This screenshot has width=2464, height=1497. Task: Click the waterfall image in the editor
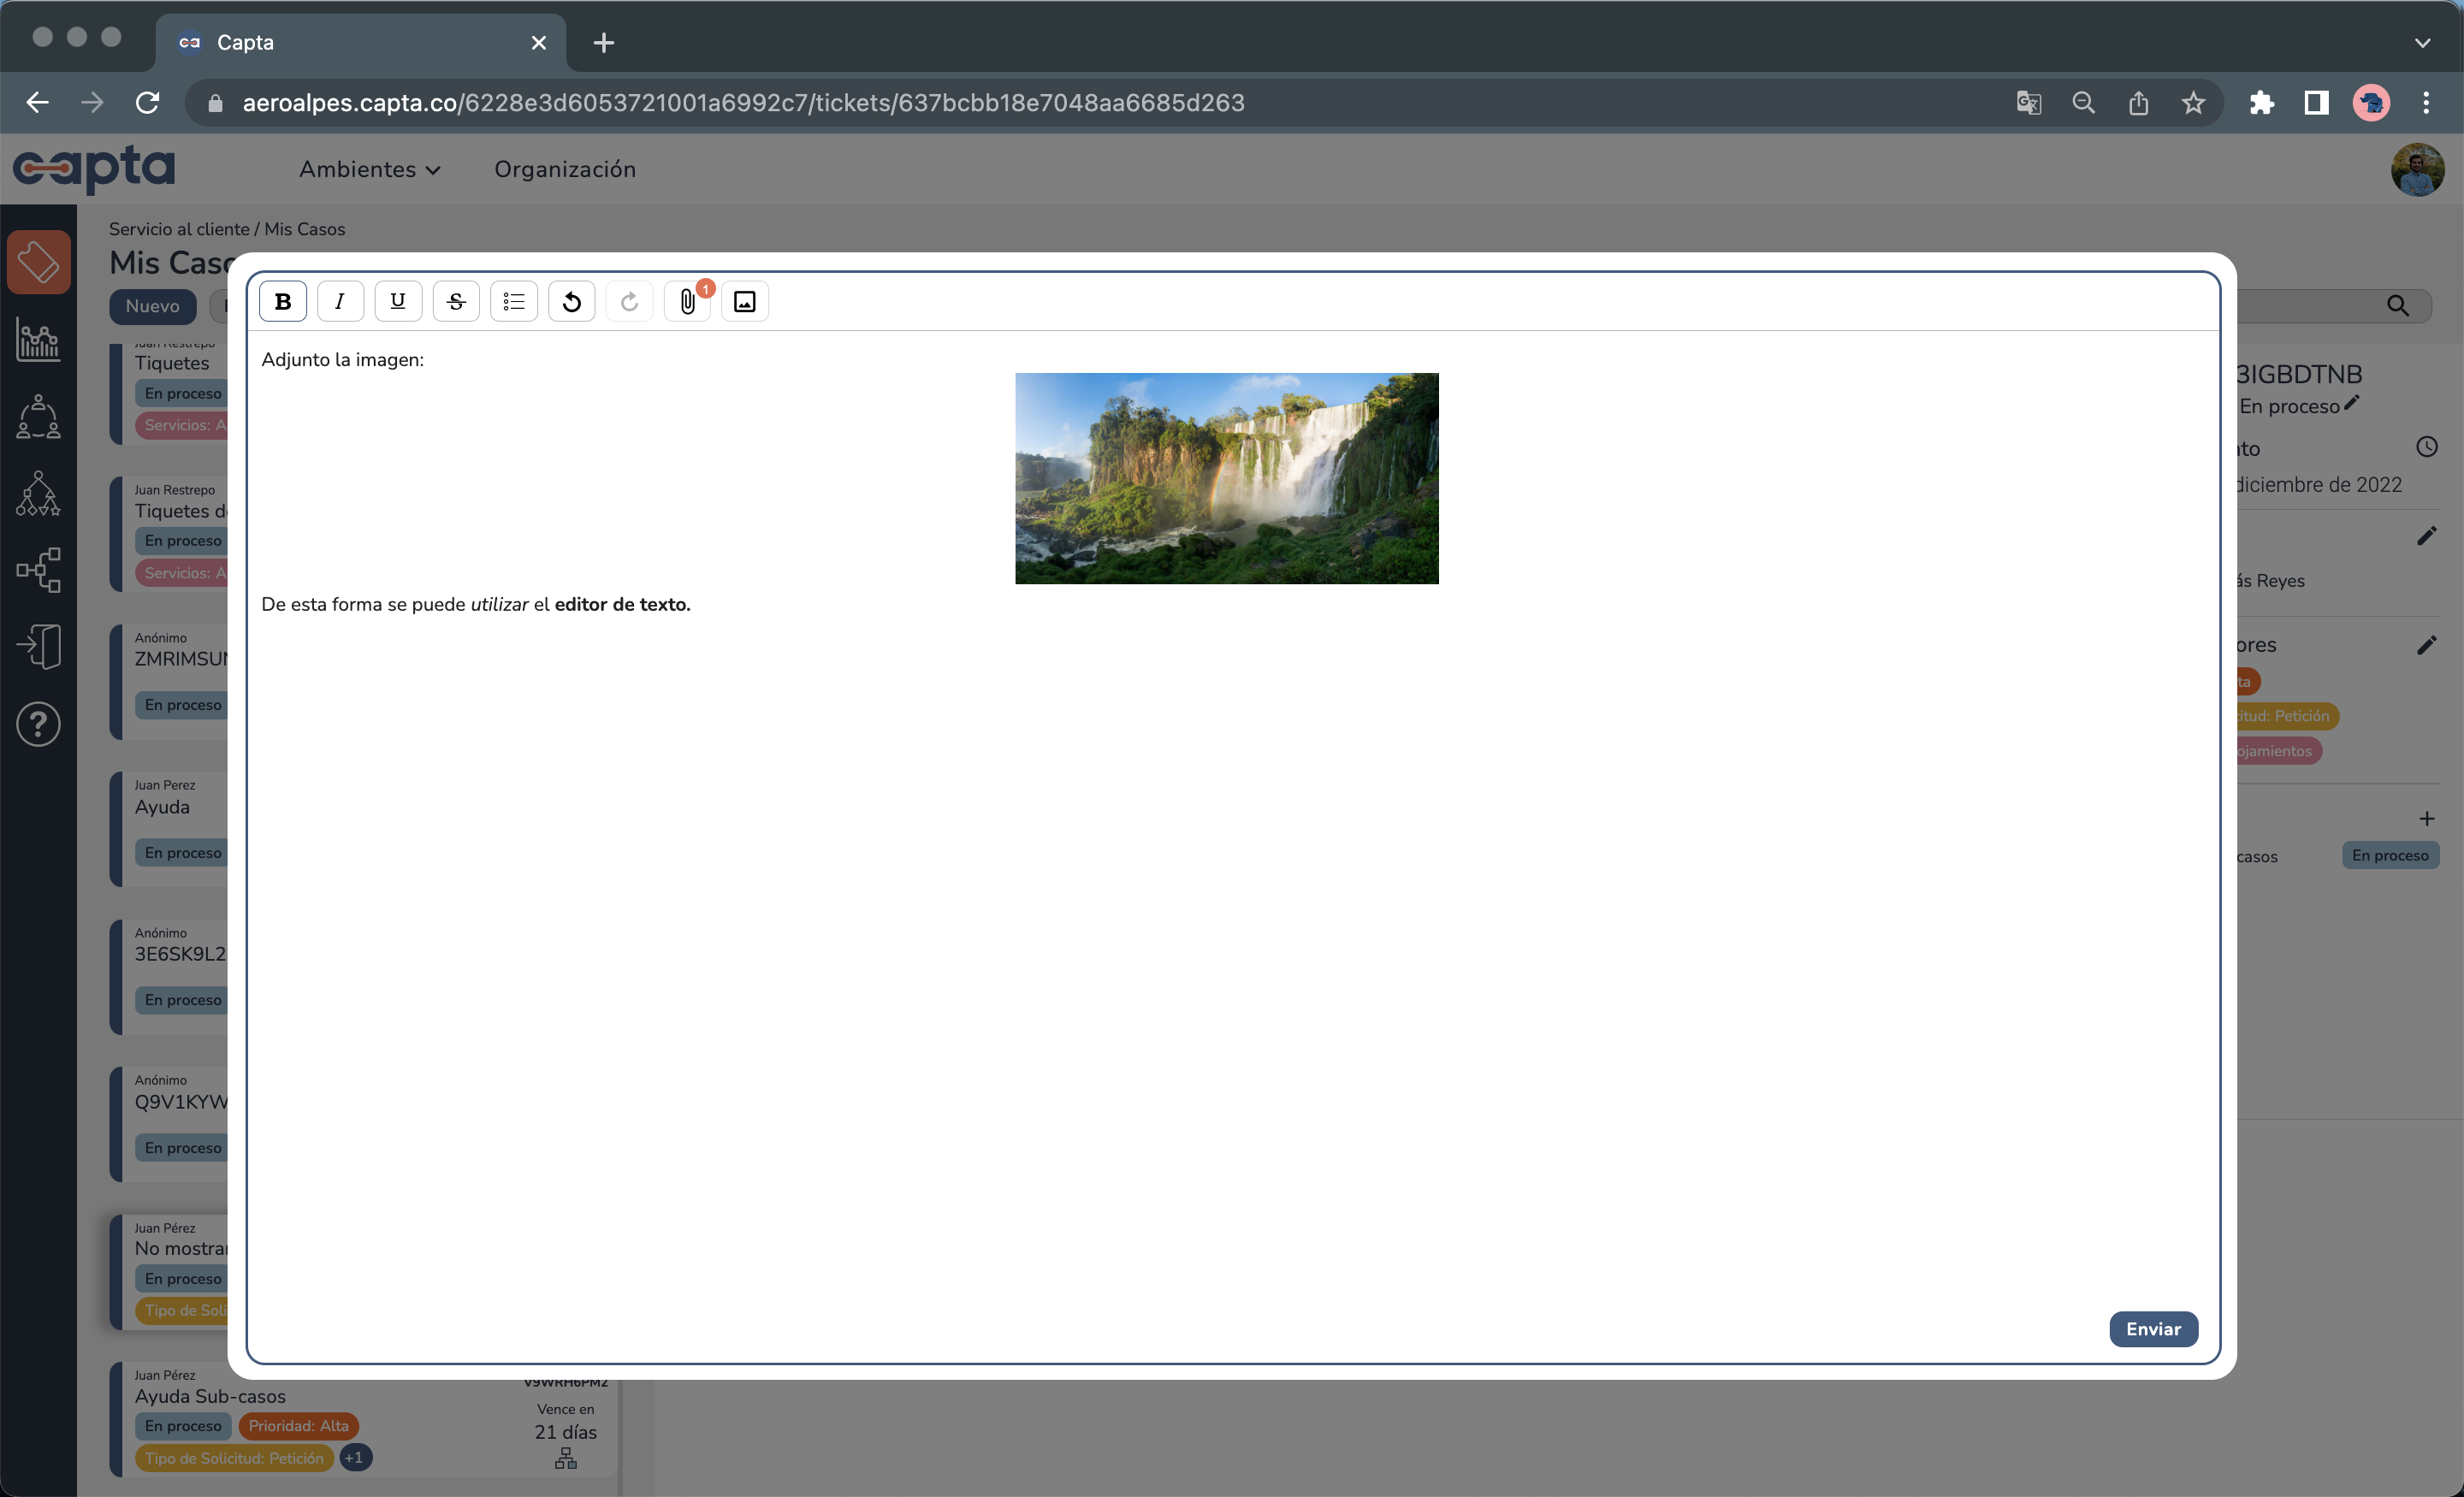tap(1226, 478)
